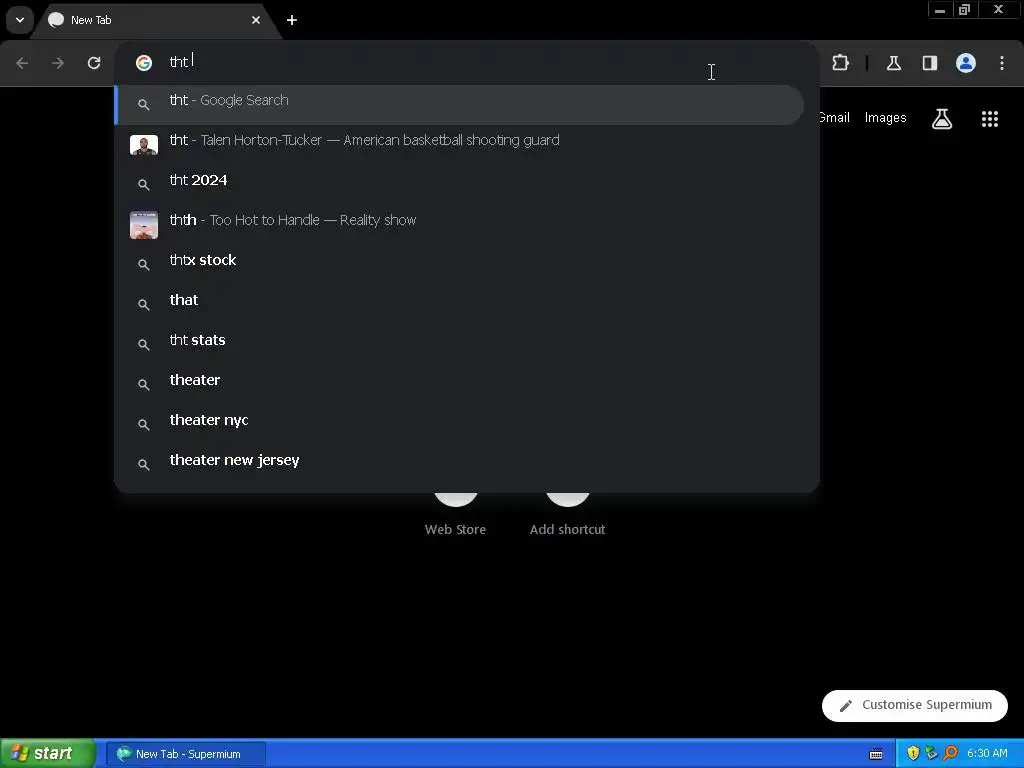Viewport: 1024px width, 768px height.
Task: Go back to previous page
Action: [x=22, y=63]
